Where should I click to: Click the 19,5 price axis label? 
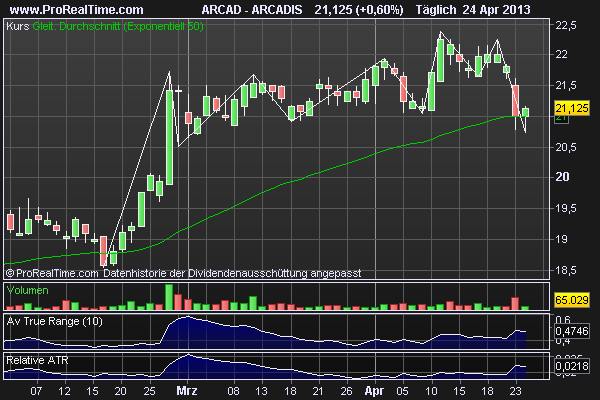pyautogui.click(x=566, y=209)
